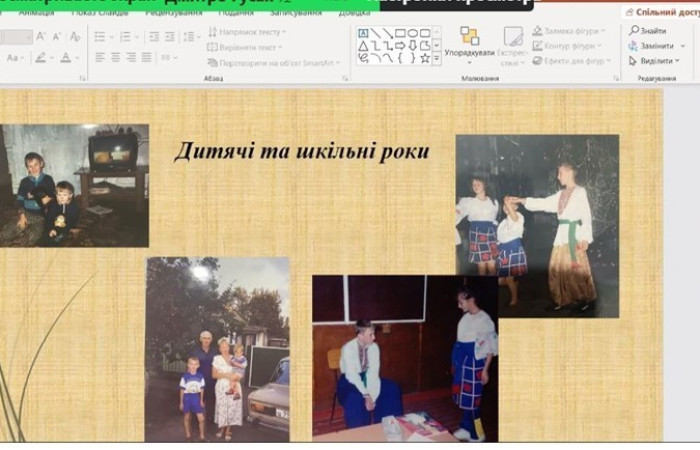Toggle justify text alignment
The height and width of the screenshot is (450, 700).
[146, 57]
